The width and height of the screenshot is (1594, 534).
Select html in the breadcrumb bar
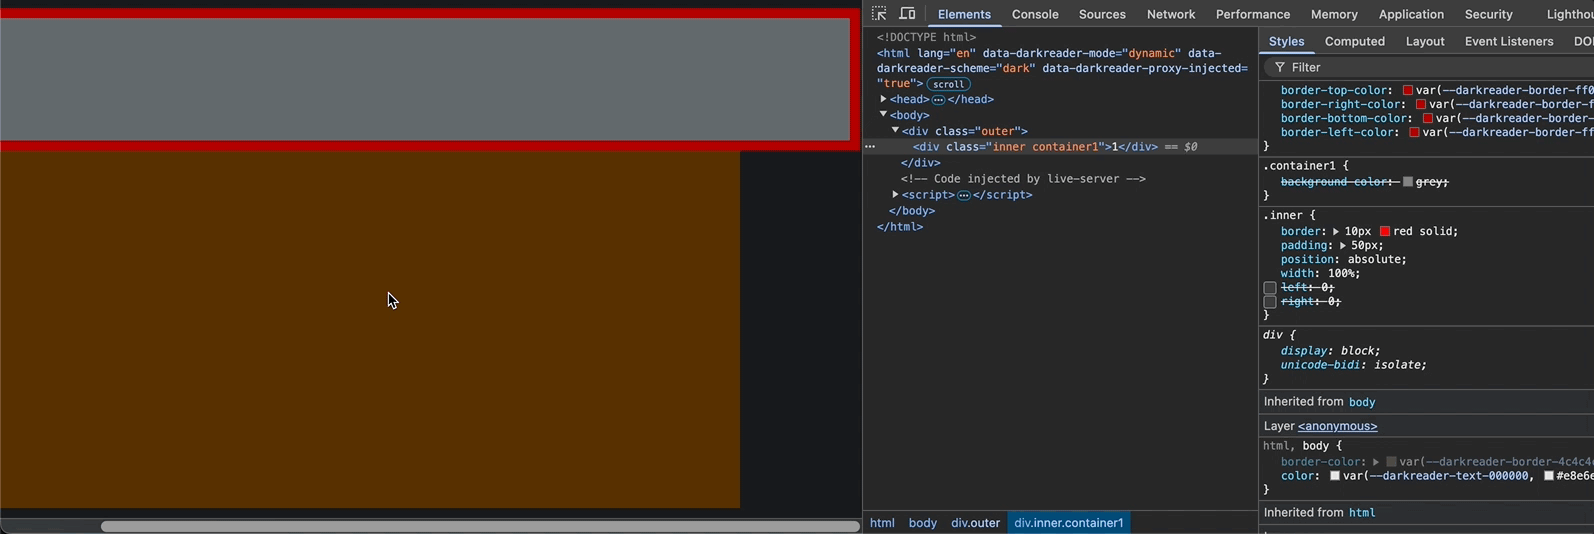882,523
